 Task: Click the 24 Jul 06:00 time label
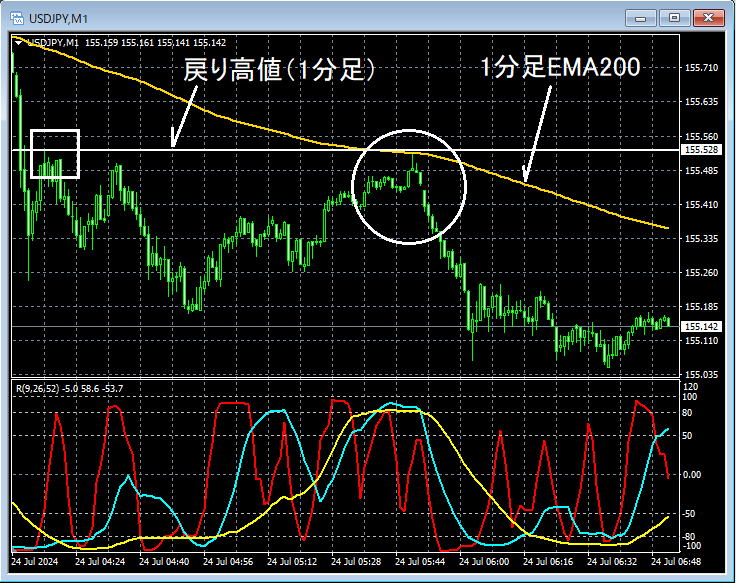coord(484,562)
